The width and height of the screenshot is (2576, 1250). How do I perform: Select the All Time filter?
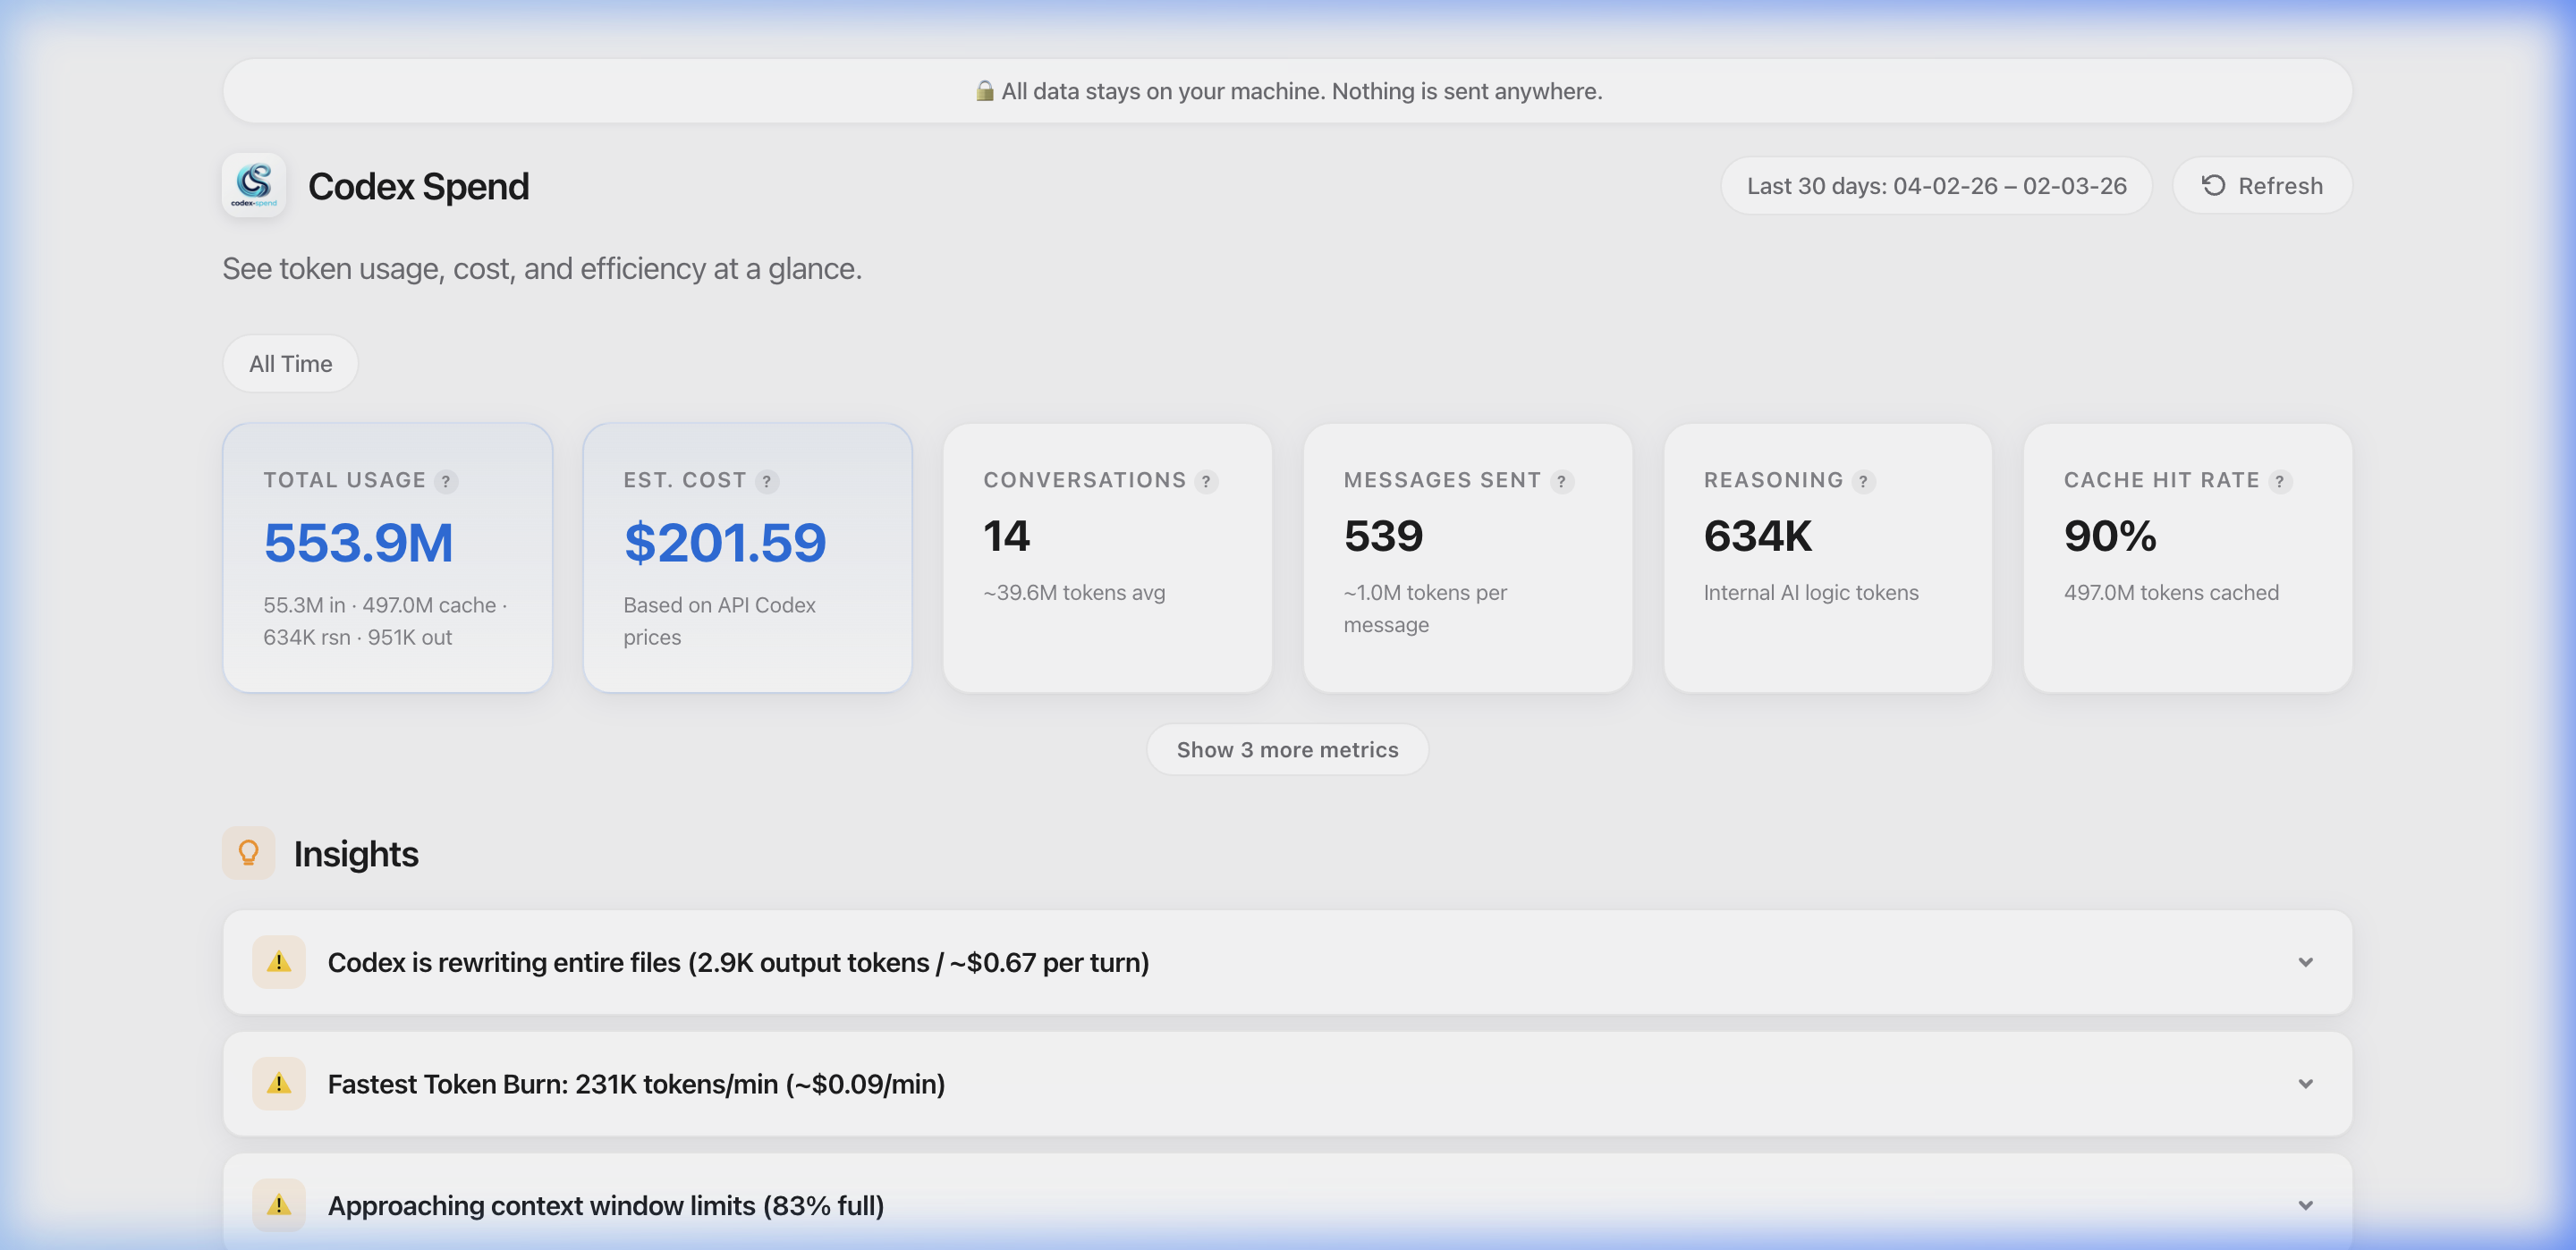290,364
